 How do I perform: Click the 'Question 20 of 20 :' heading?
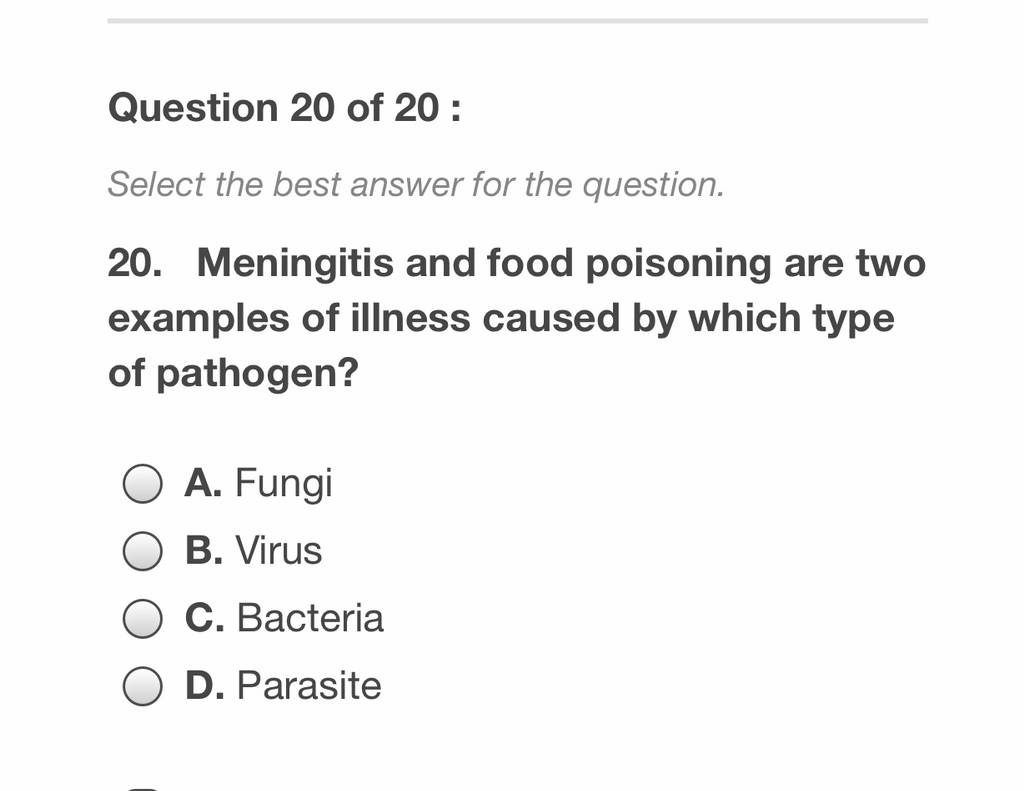285,107
